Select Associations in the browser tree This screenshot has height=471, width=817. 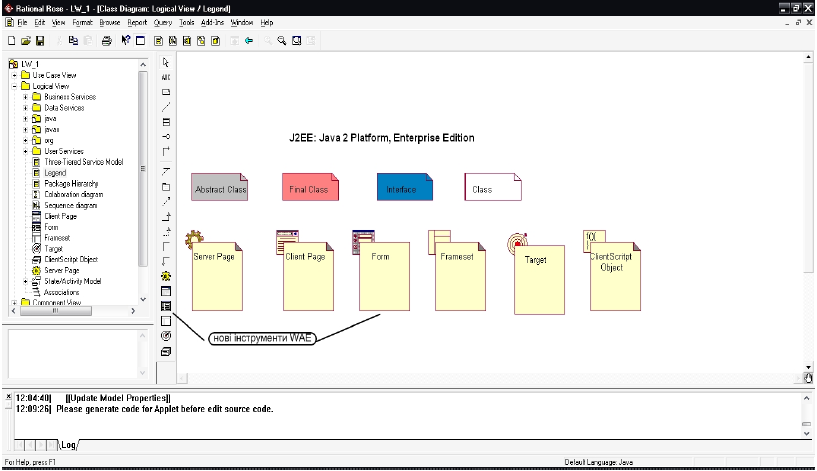tap(61, 292)
